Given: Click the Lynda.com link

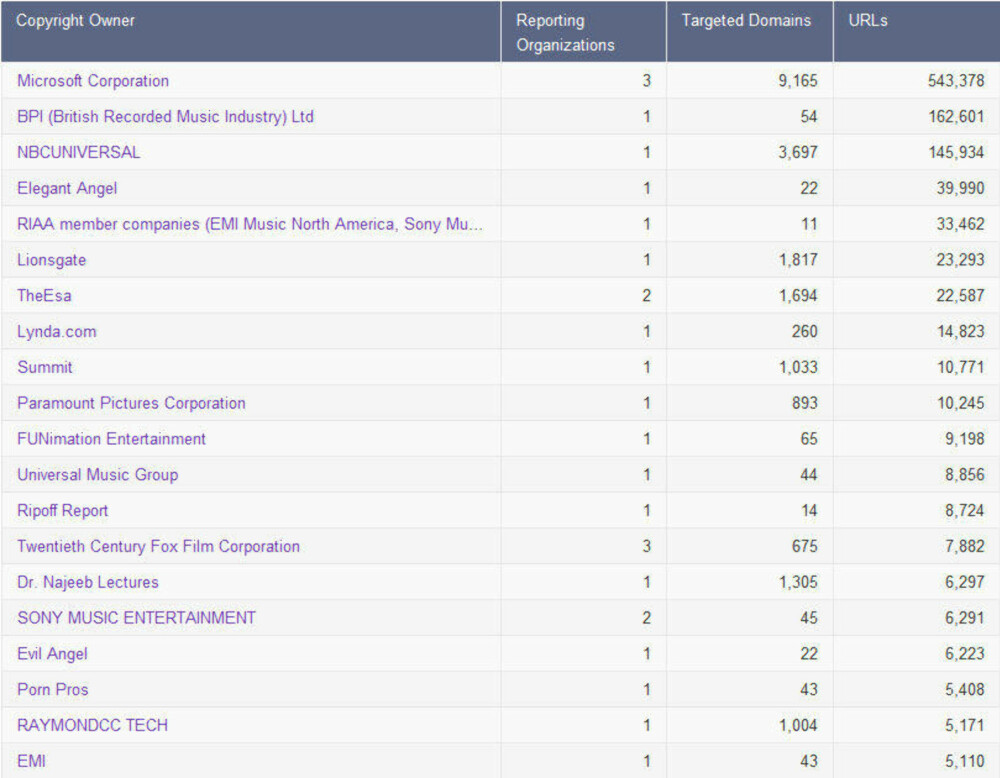Looking at the screenshot, I should [57, 332].
